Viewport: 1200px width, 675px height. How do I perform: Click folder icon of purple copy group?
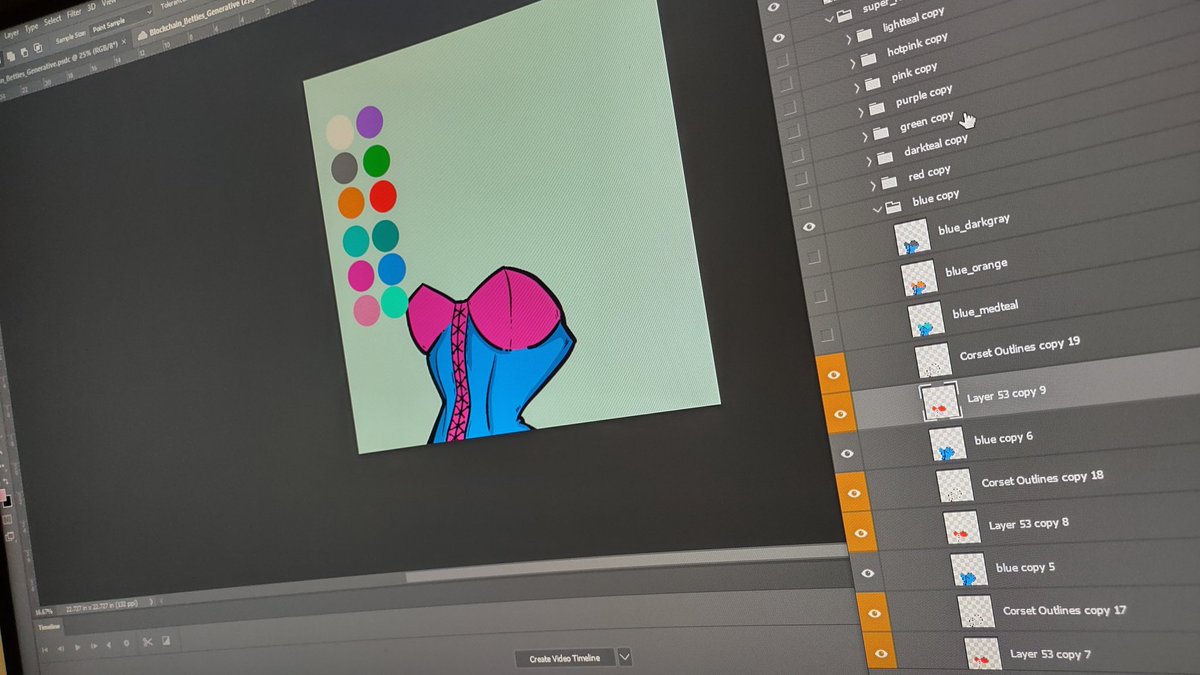coord(877,108)
